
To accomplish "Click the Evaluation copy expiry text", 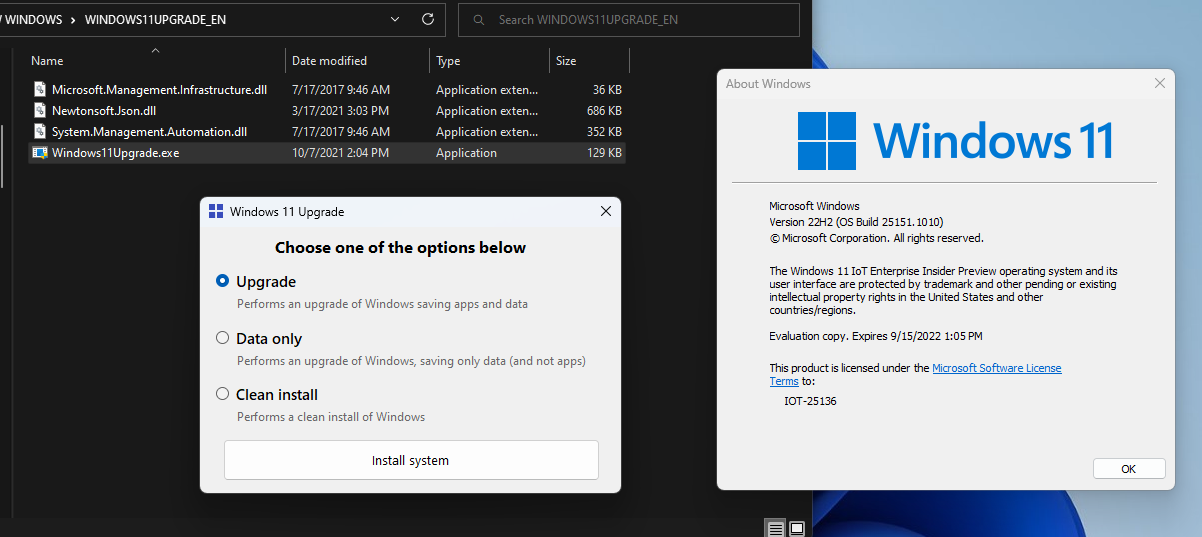I will pyautogui.click(x=876, y=336).
